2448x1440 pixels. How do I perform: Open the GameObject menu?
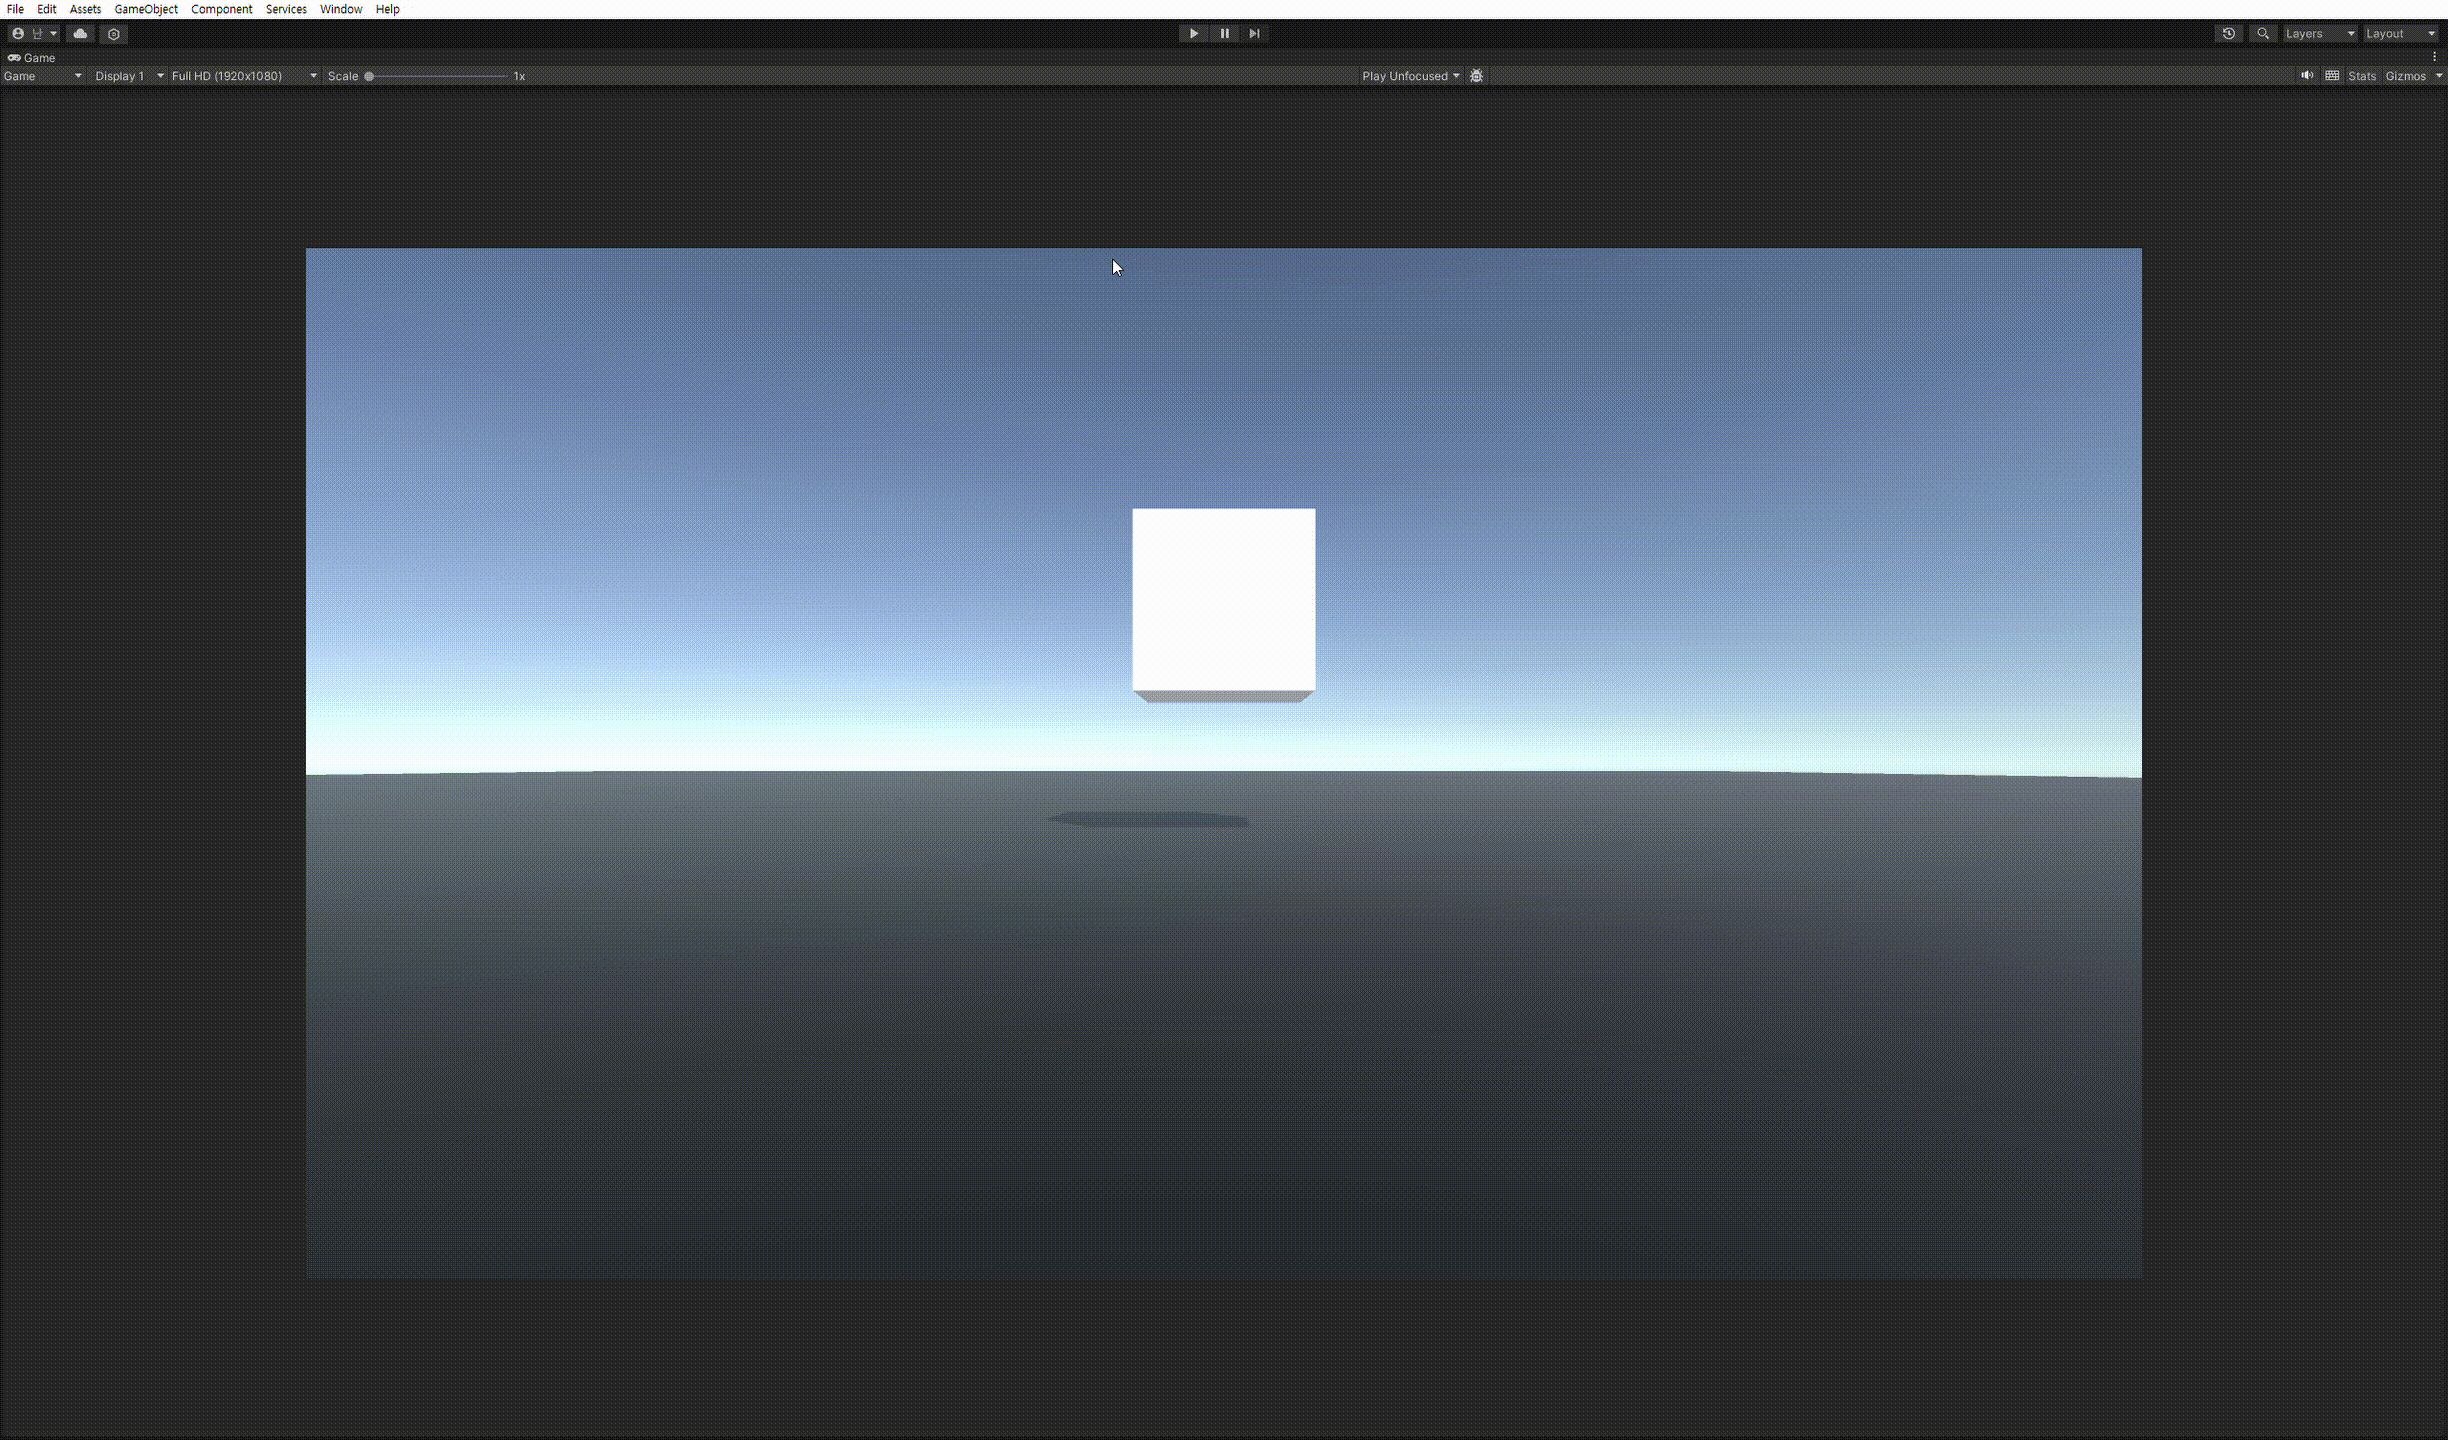(146, 9)
